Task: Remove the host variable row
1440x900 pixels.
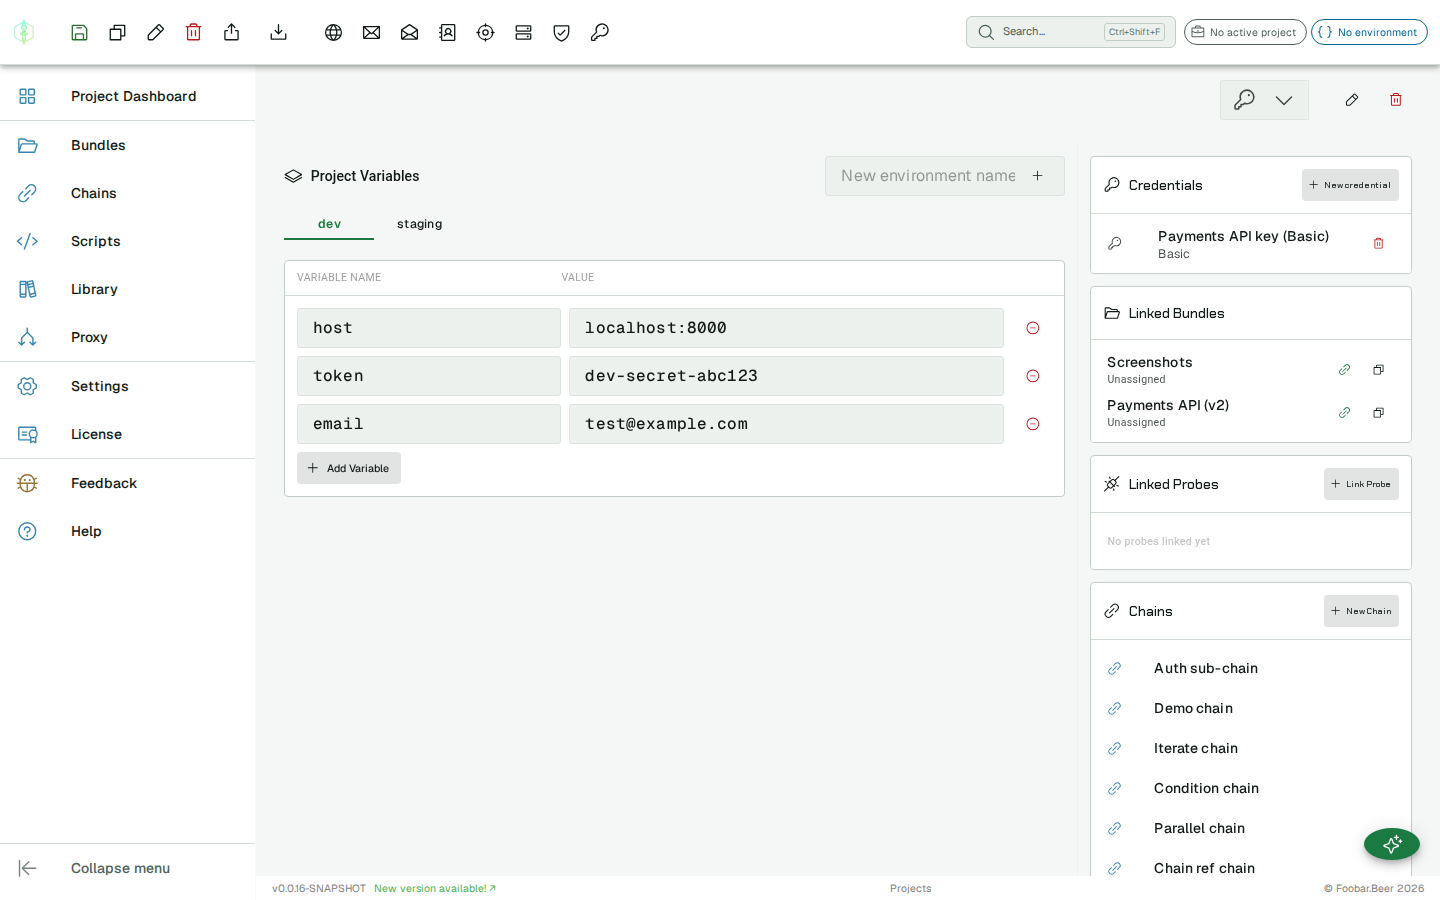Action: 1033,328
